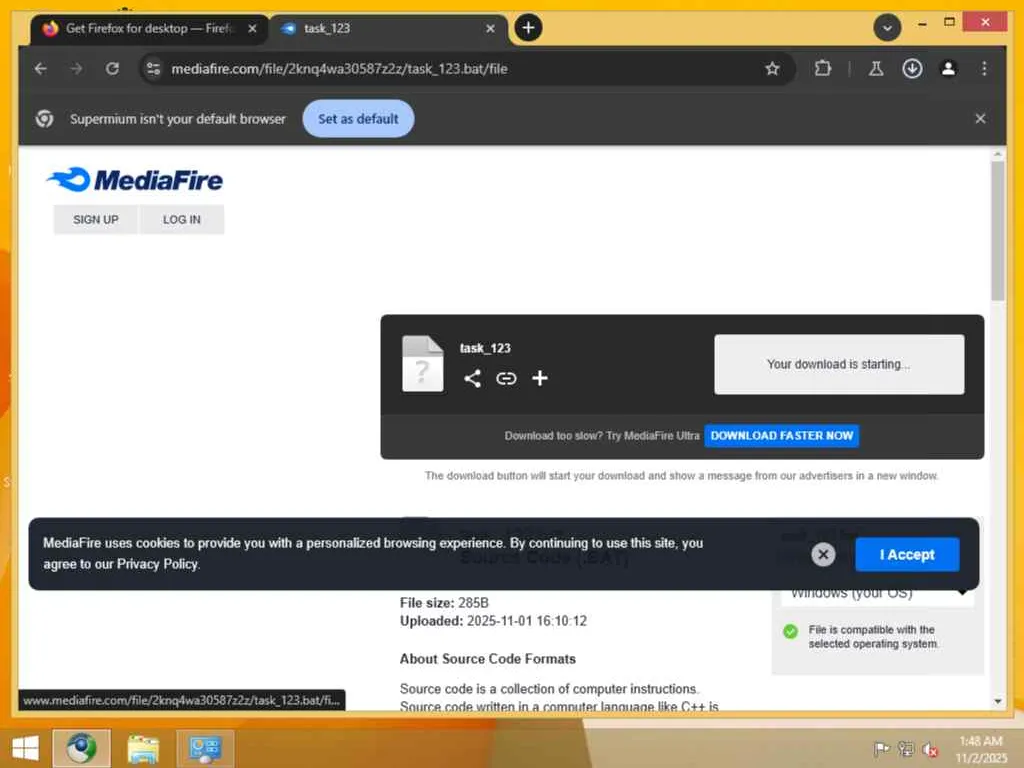Viewport: 1024px width, 768px height.
Task: Click DOWNLOAD FASTER NOW button
Action: click(782, 436)
